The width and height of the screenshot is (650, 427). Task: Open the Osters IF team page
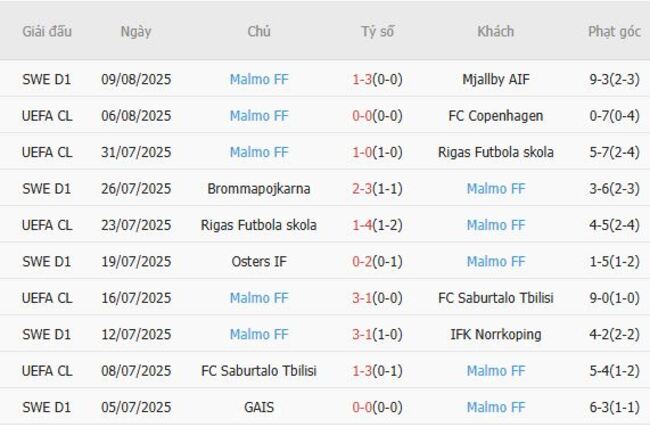click(259, 262)
